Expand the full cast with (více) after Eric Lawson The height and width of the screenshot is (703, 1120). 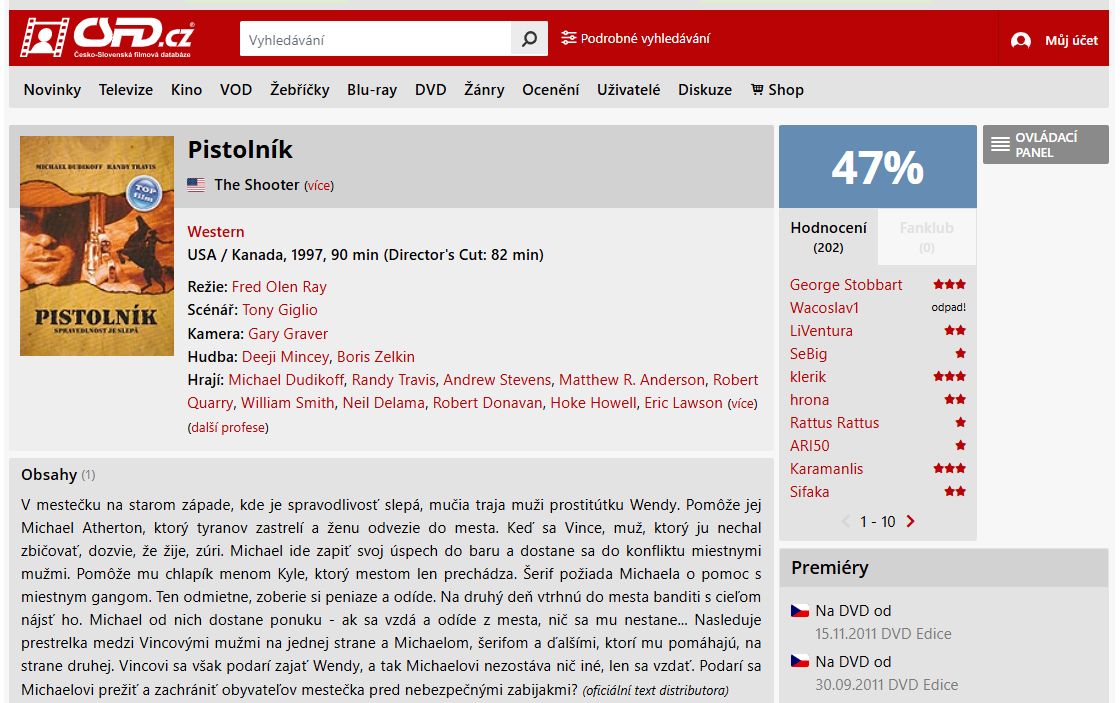point(742,404)
